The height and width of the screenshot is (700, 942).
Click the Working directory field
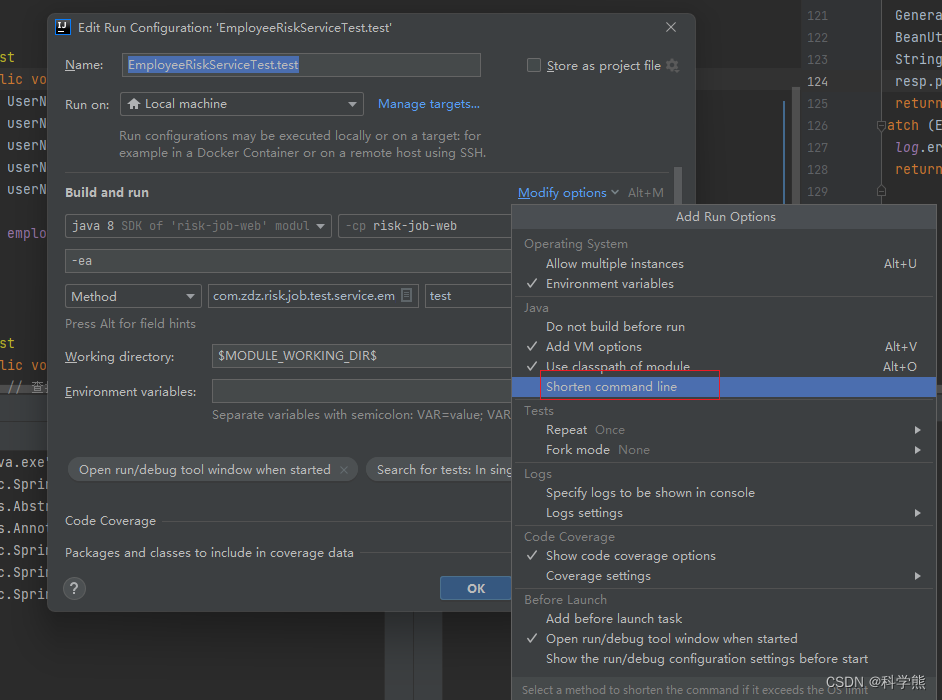(362, 356)
